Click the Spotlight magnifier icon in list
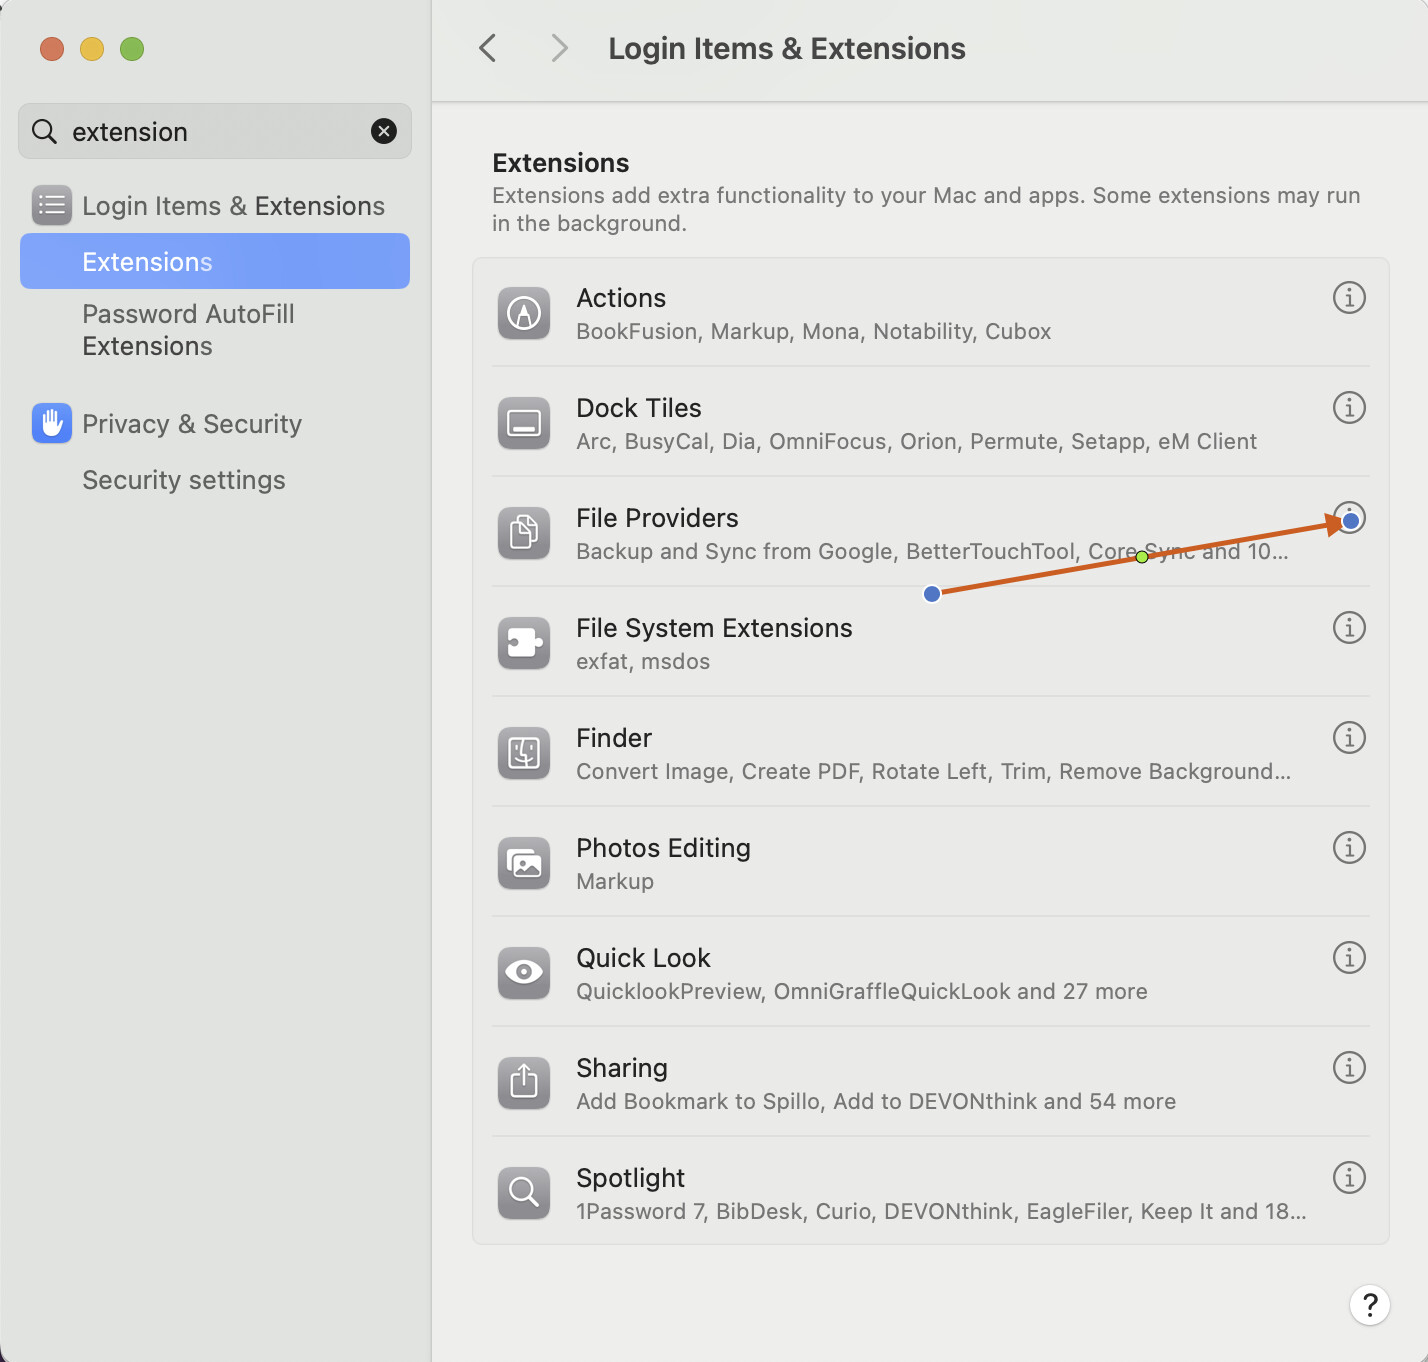The height and width of the screenshot is (1362, 1428). pos(524,1192)
